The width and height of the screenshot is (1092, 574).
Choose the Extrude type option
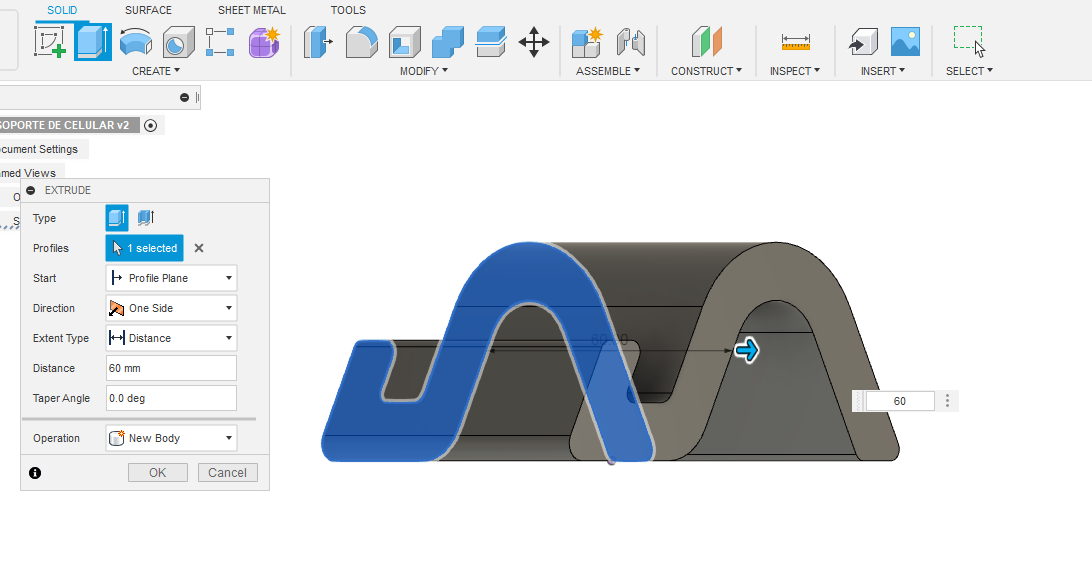pos(117,218)
